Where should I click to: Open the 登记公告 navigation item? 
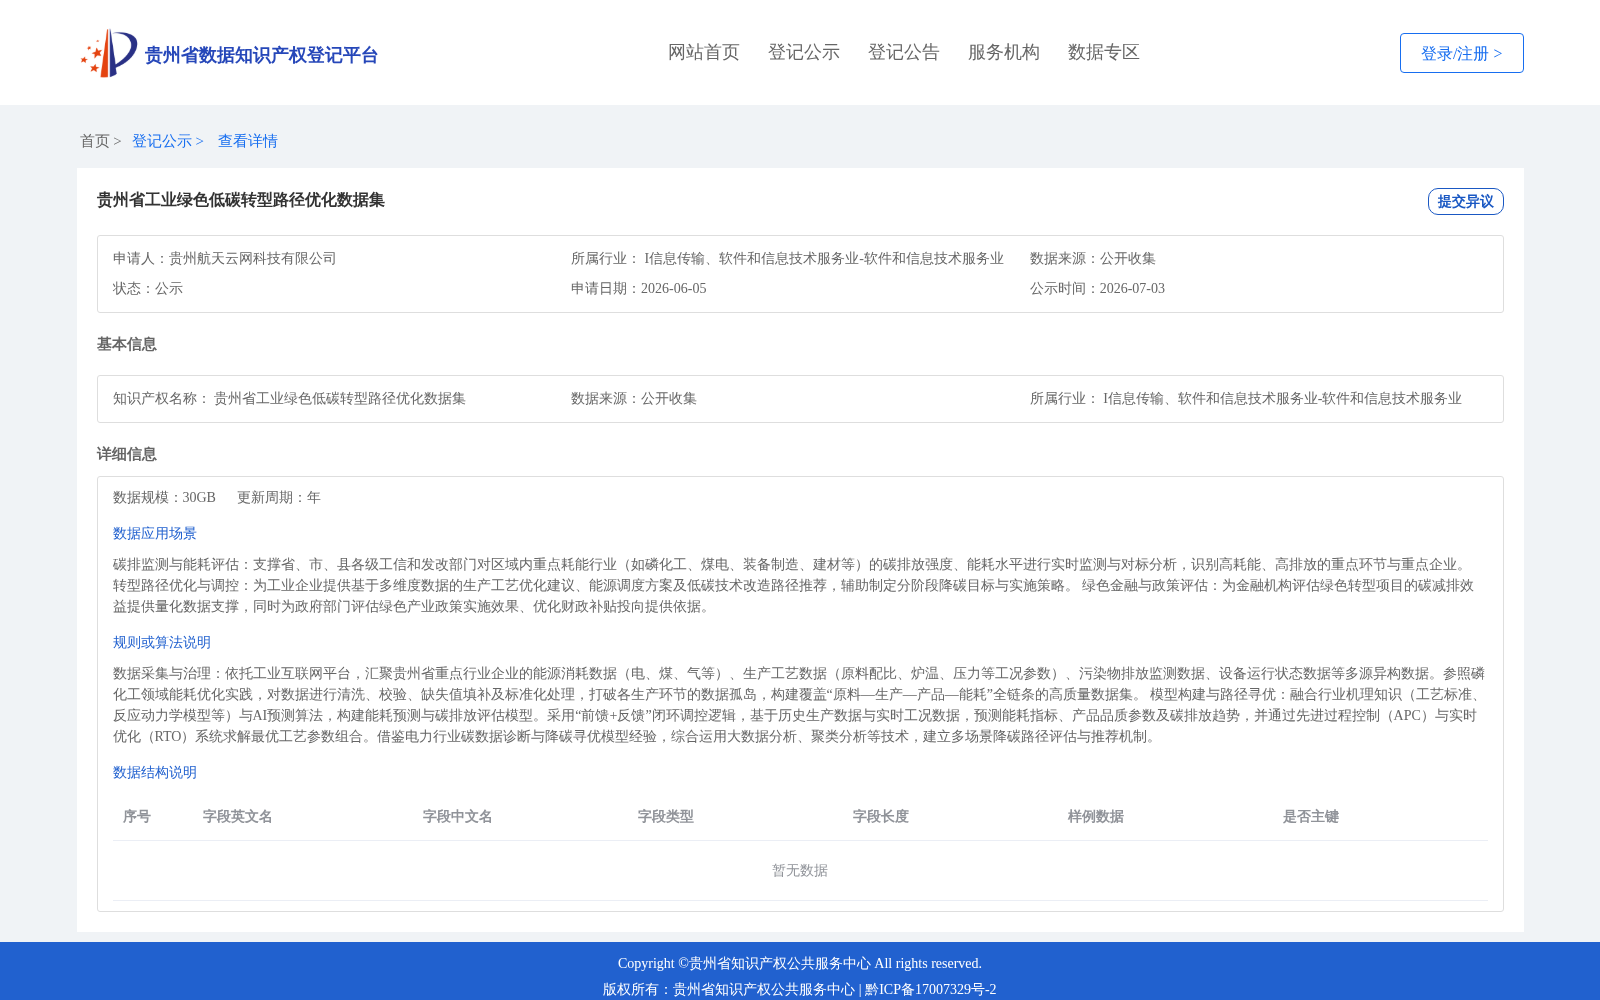coord(904,52)
